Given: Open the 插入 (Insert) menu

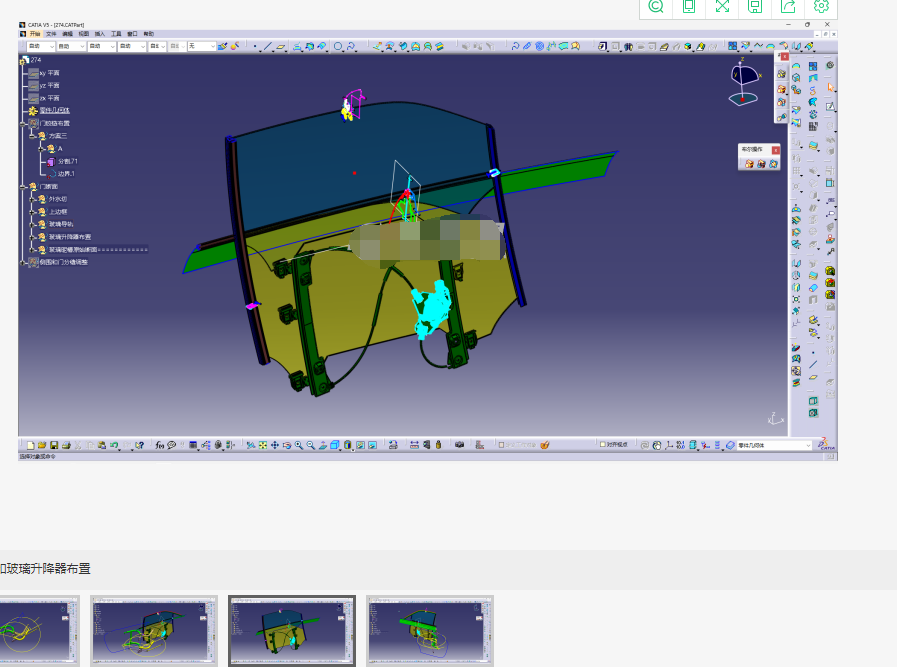Looking at the screenshot, I should tap(100, 34).
